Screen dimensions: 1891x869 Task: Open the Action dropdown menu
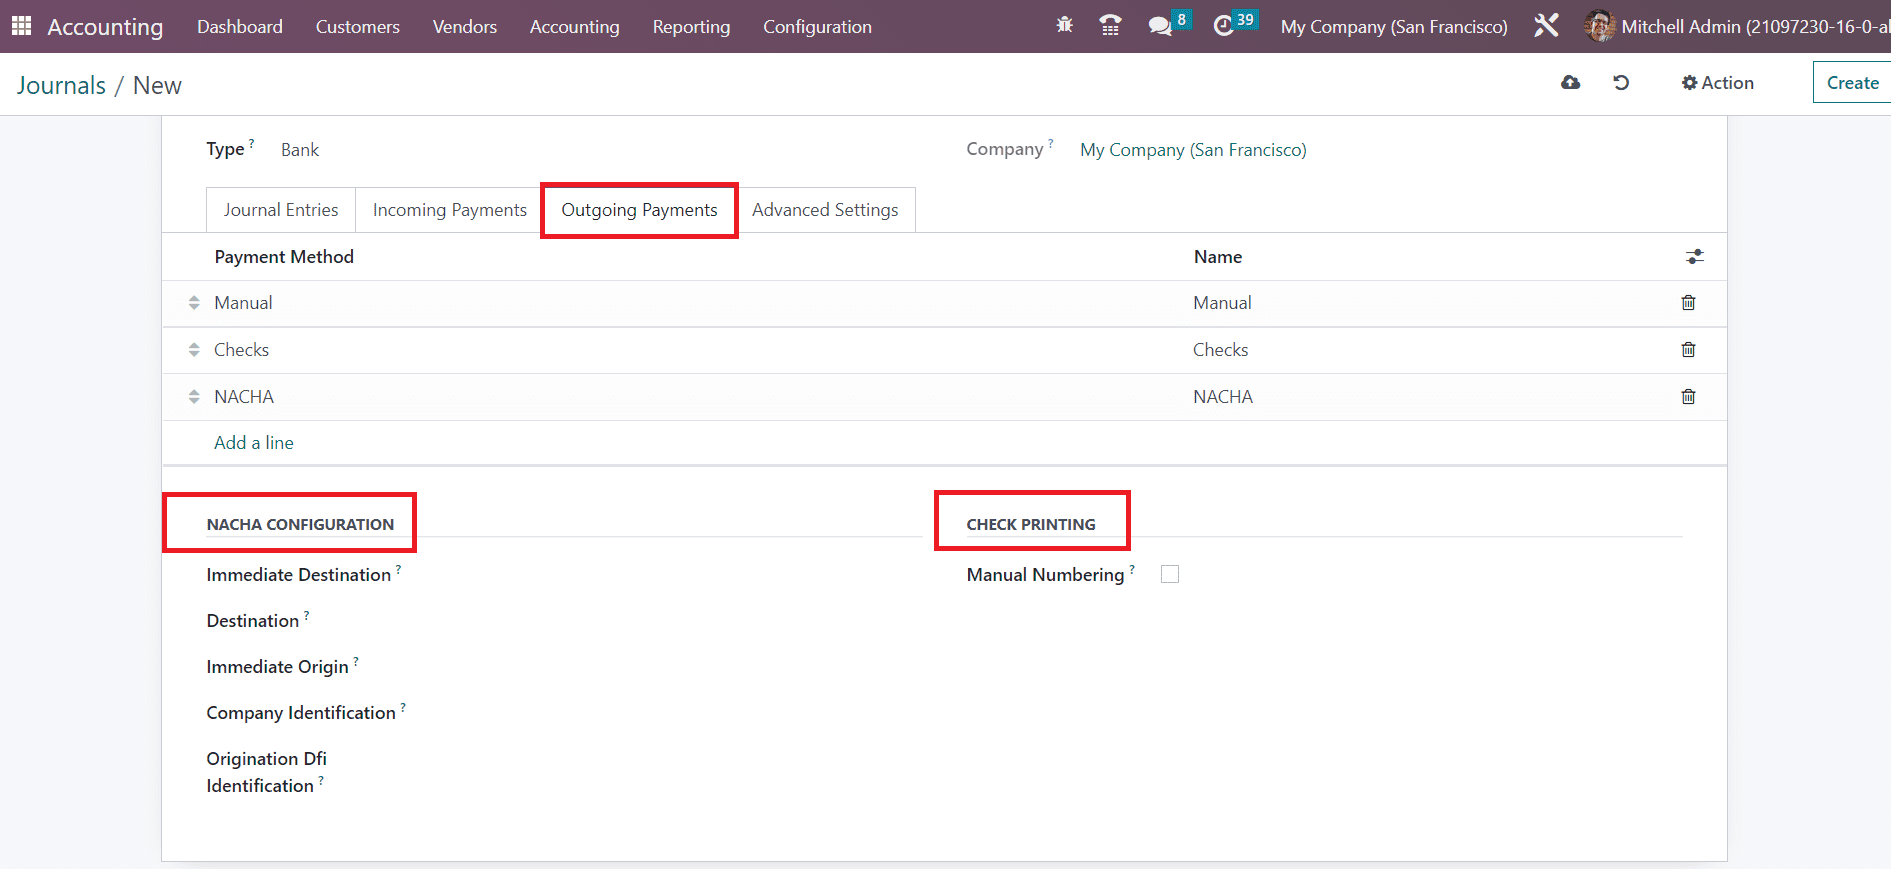[1717, 83]
